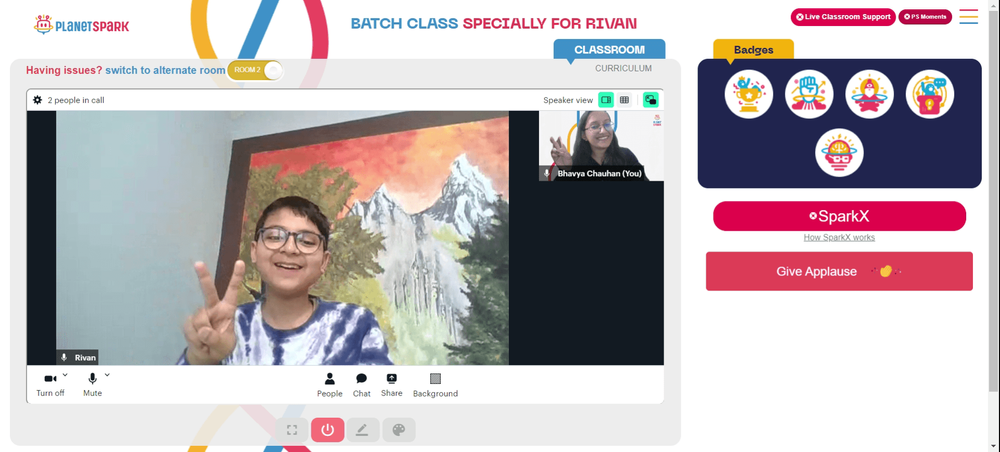Open the People panel
This screenshot has height=452, width=1000.
coord(330,385)
